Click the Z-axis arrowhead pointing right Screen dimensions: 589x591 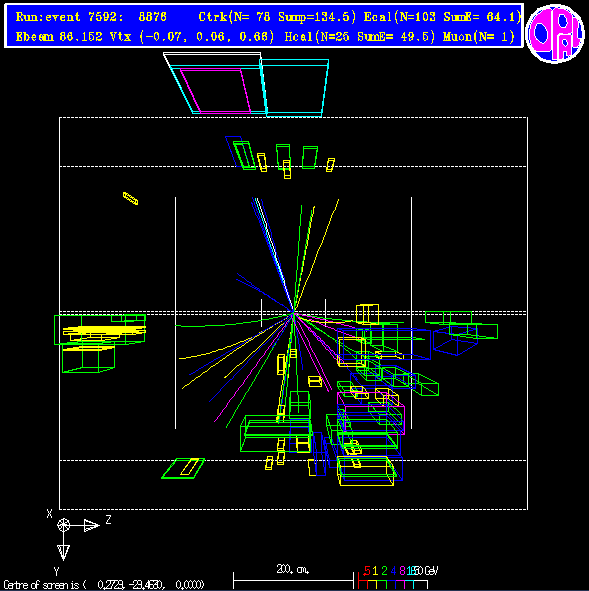tap(91, 525)
